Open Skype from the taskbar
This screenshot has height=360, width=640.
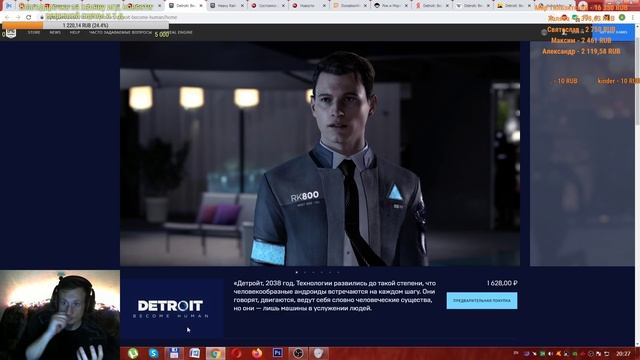[x=154, y=353]
